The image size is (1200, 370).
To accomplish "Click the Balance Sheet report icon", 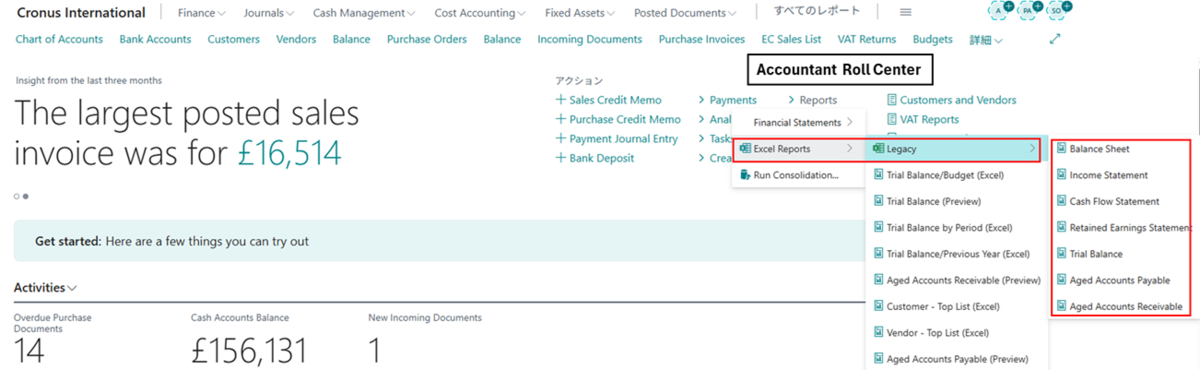I will [1062, 149].
